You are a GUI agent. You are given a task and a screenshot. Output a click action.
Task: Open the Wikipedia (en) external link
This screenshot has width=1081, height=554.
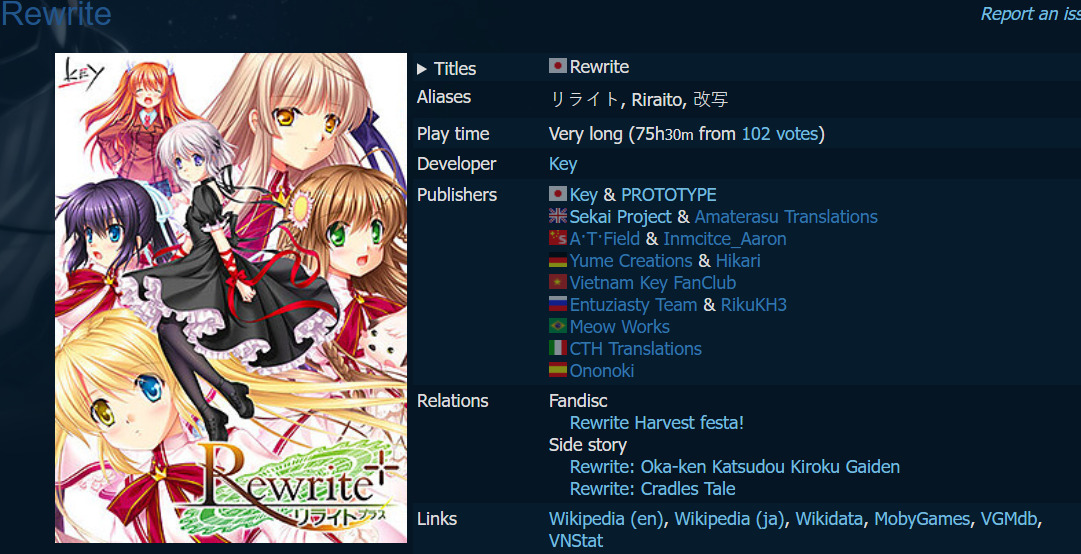(x=607, y=519)
